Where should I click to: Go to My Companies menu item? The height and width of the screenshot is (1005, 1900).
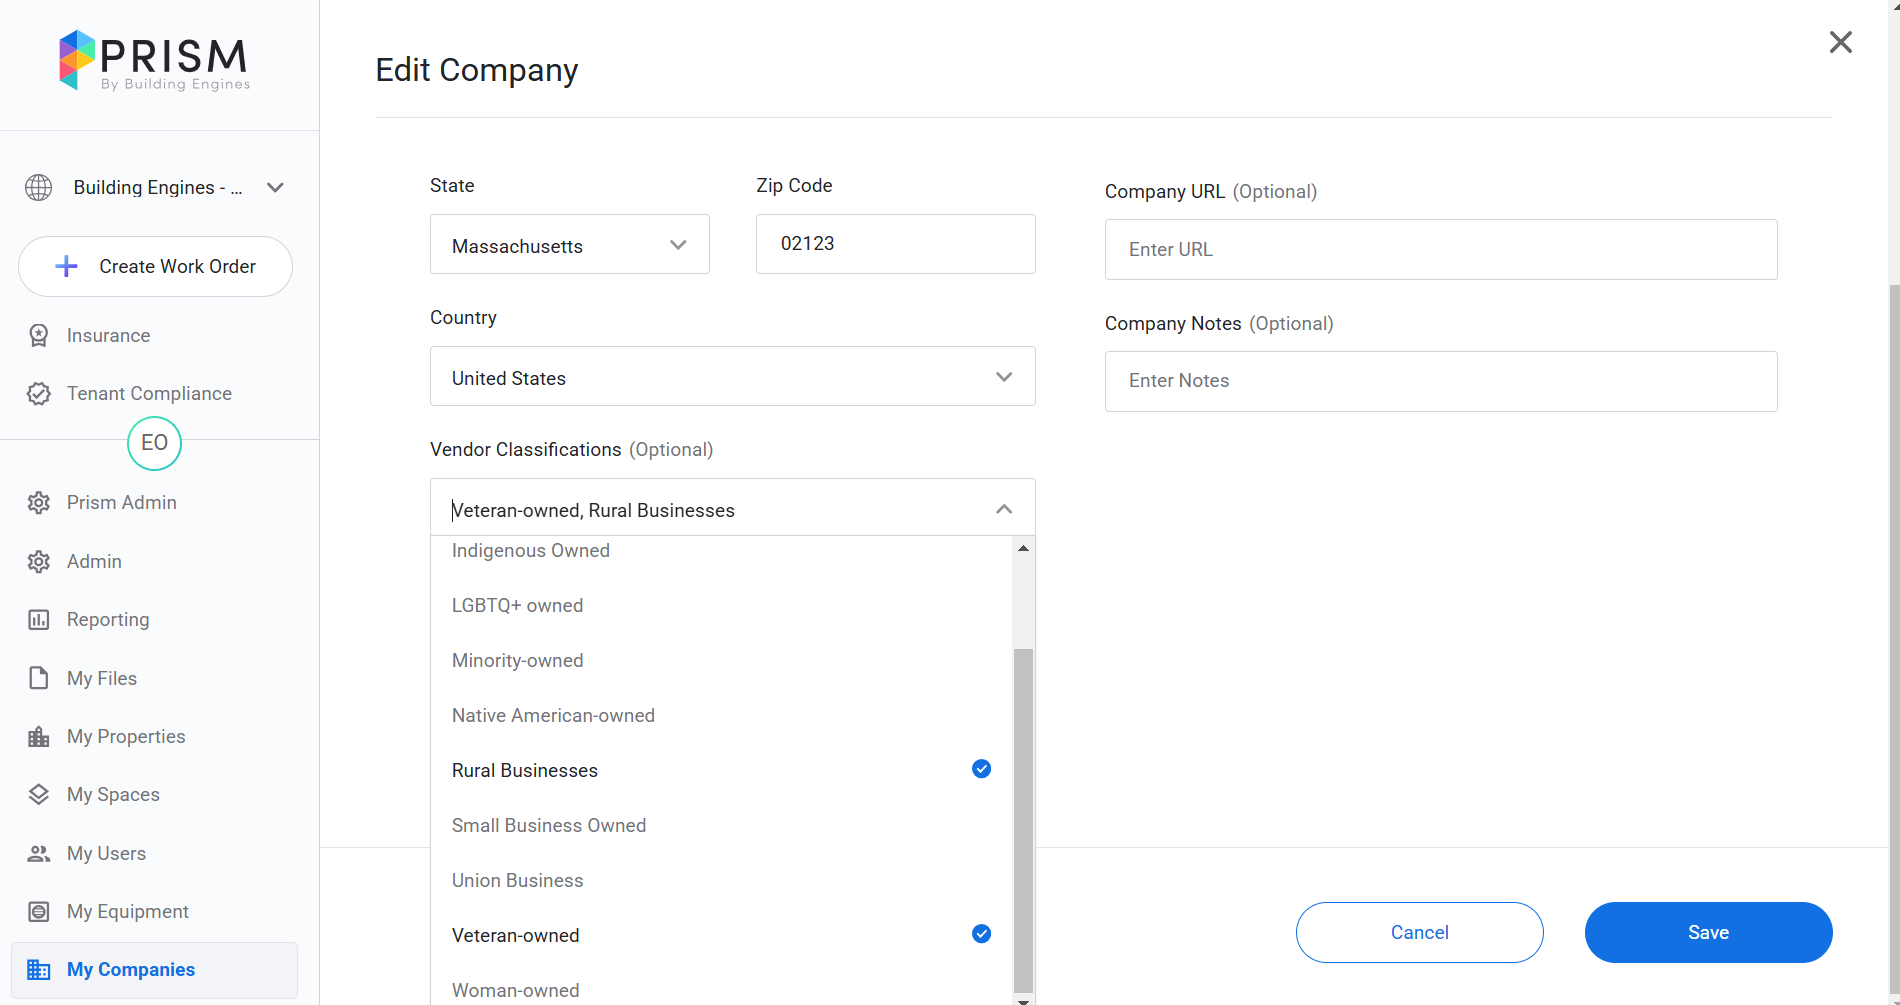pos(131,970)
